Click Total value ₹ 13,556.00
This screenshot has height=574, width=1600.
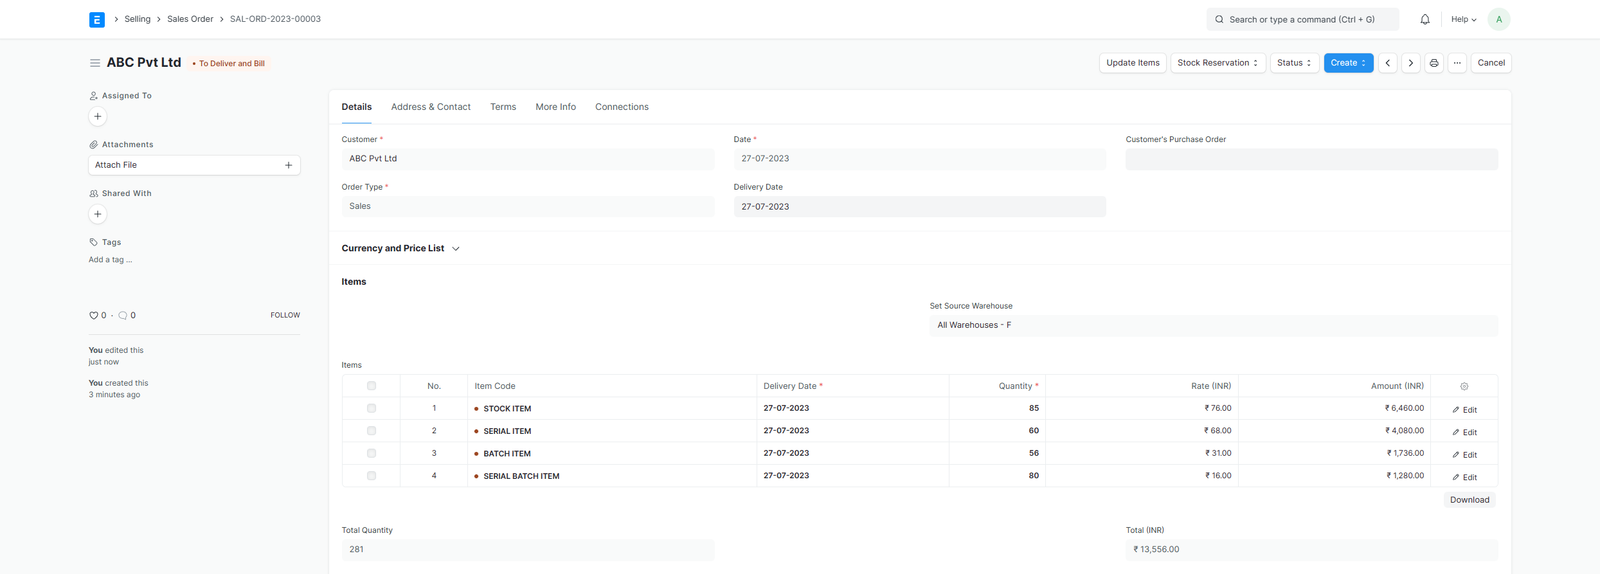pyautogui.click(x=1311, y=549)
